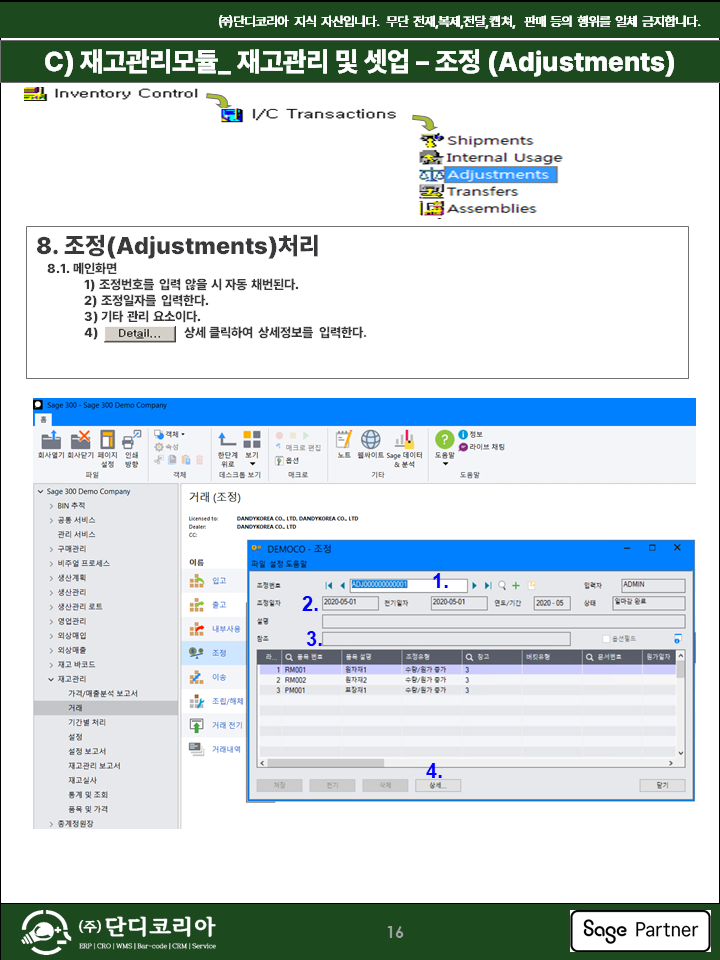Open the 조립/해체 (Assemblies) transaction icon
720x960 pixels.
pyautogui.click(x=196, y=701)
